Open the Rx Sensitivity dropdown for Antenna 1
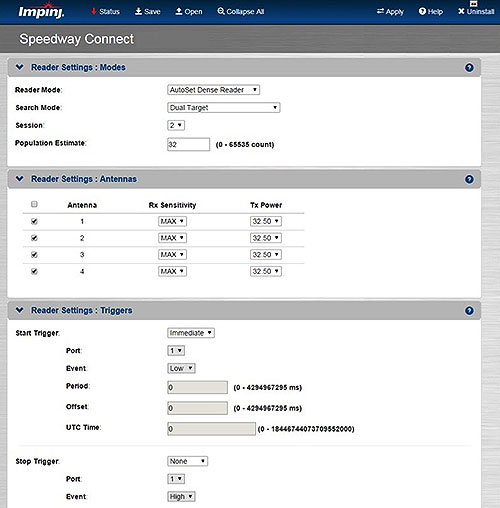This screenshot has height=508, width=500. click(x=172, y=221)
